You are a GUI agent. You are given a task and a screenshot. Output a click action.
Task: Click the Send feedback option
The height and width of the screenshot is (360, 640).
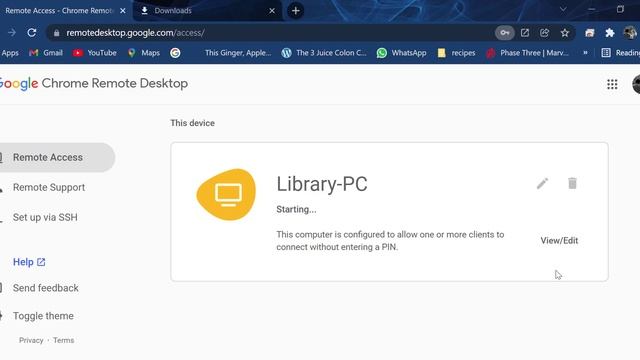[x=45, y=288]
